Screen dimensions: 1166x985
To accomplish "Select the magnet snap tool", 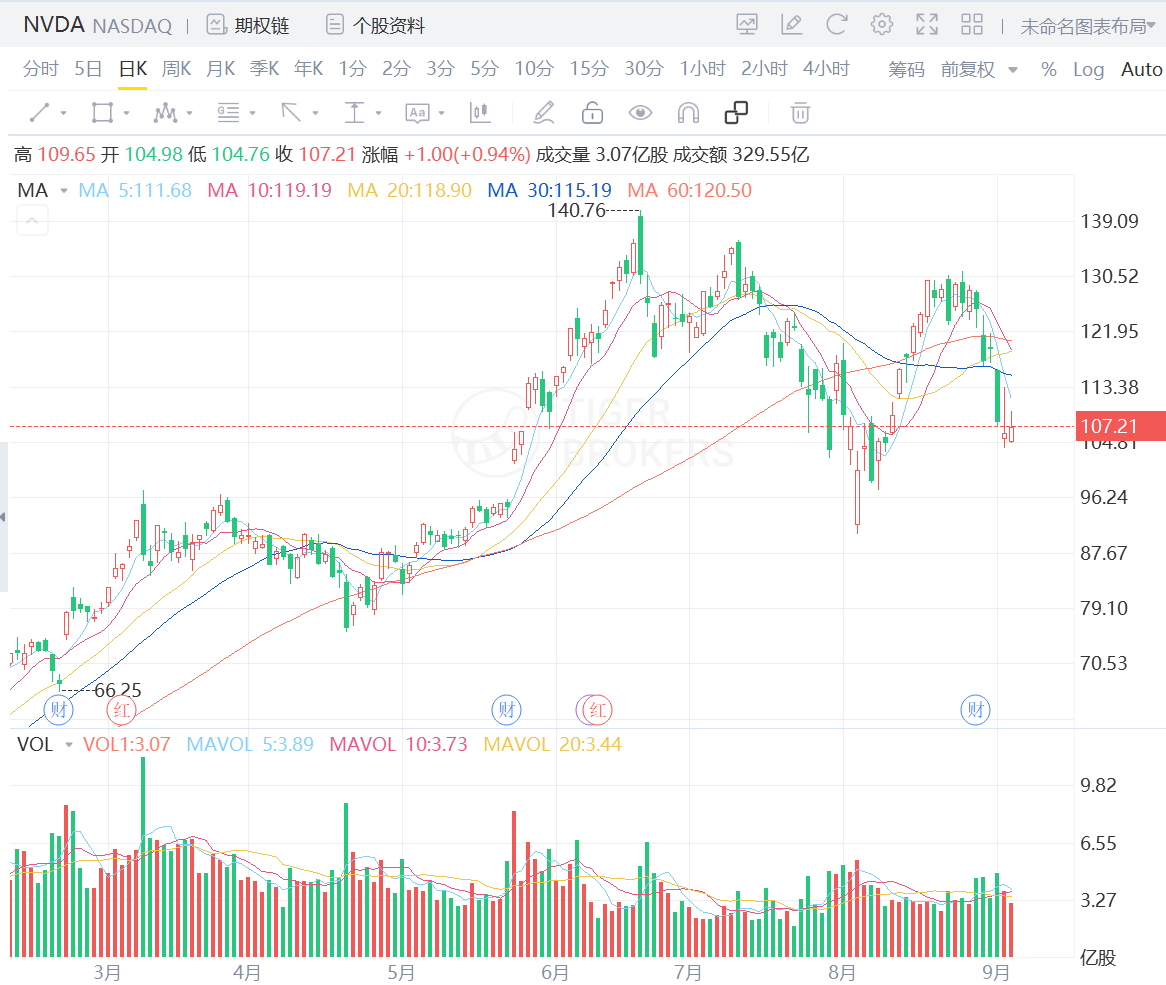I will pyautogui.click(x=688, y=113).
